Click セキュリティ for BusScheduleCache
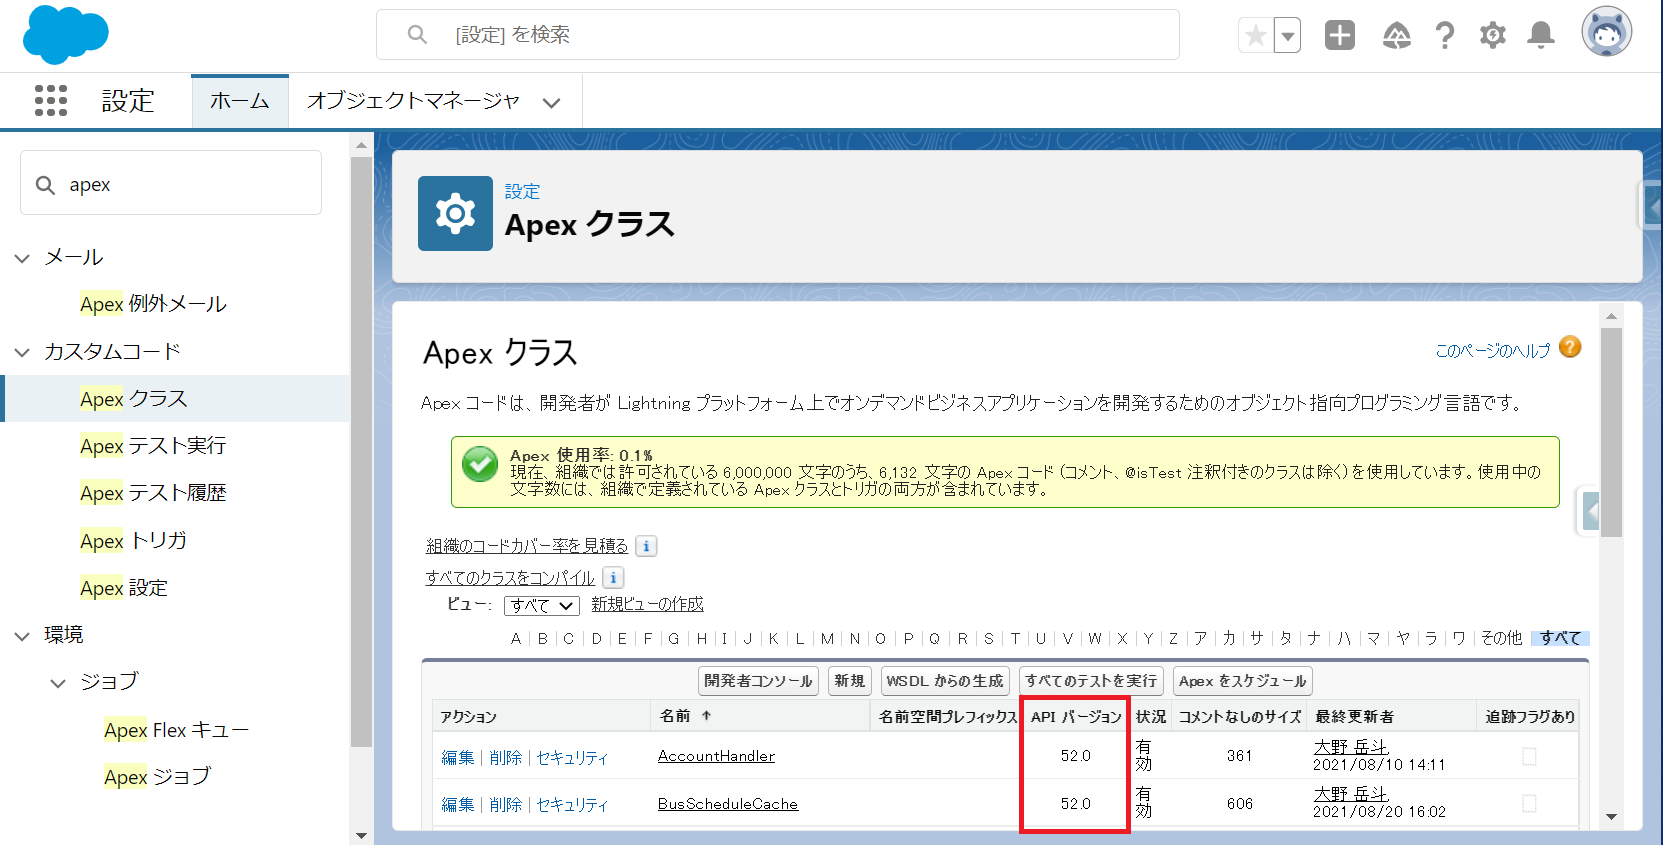 click(x=572, y=805)
